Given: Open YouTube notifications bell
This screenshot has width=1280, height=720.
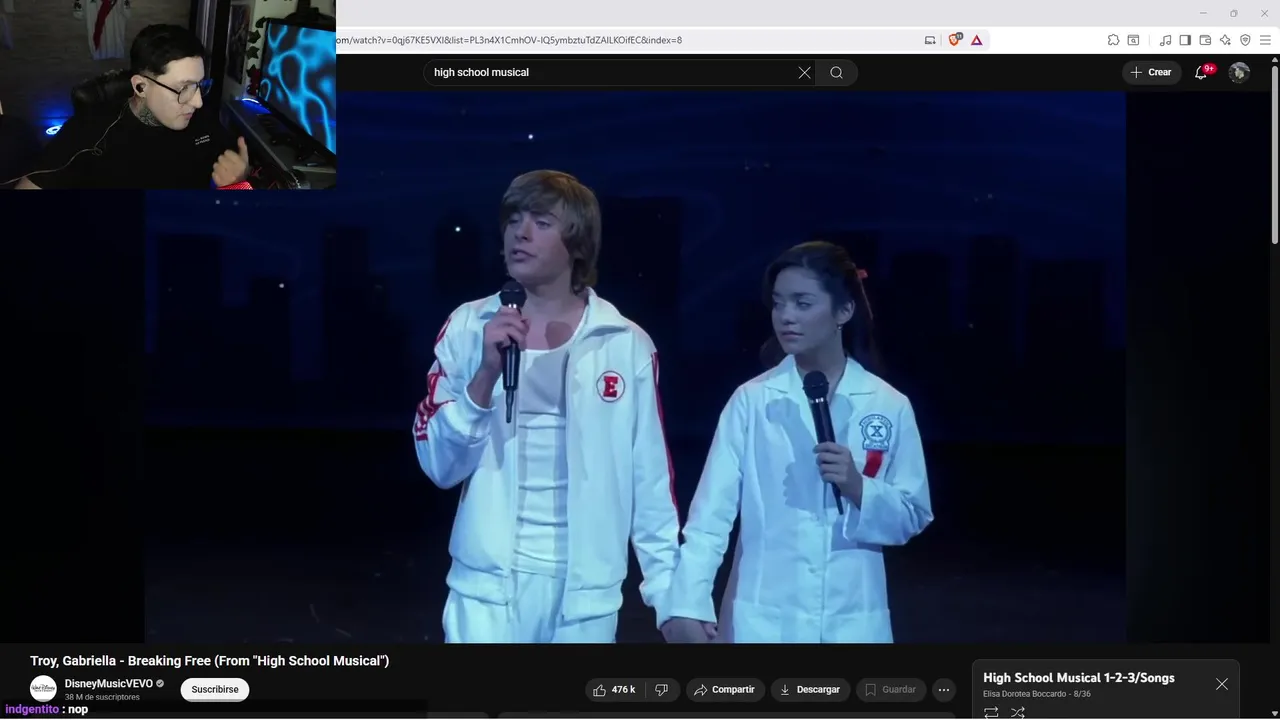Looking at the screenshot, I should 1201,72.
